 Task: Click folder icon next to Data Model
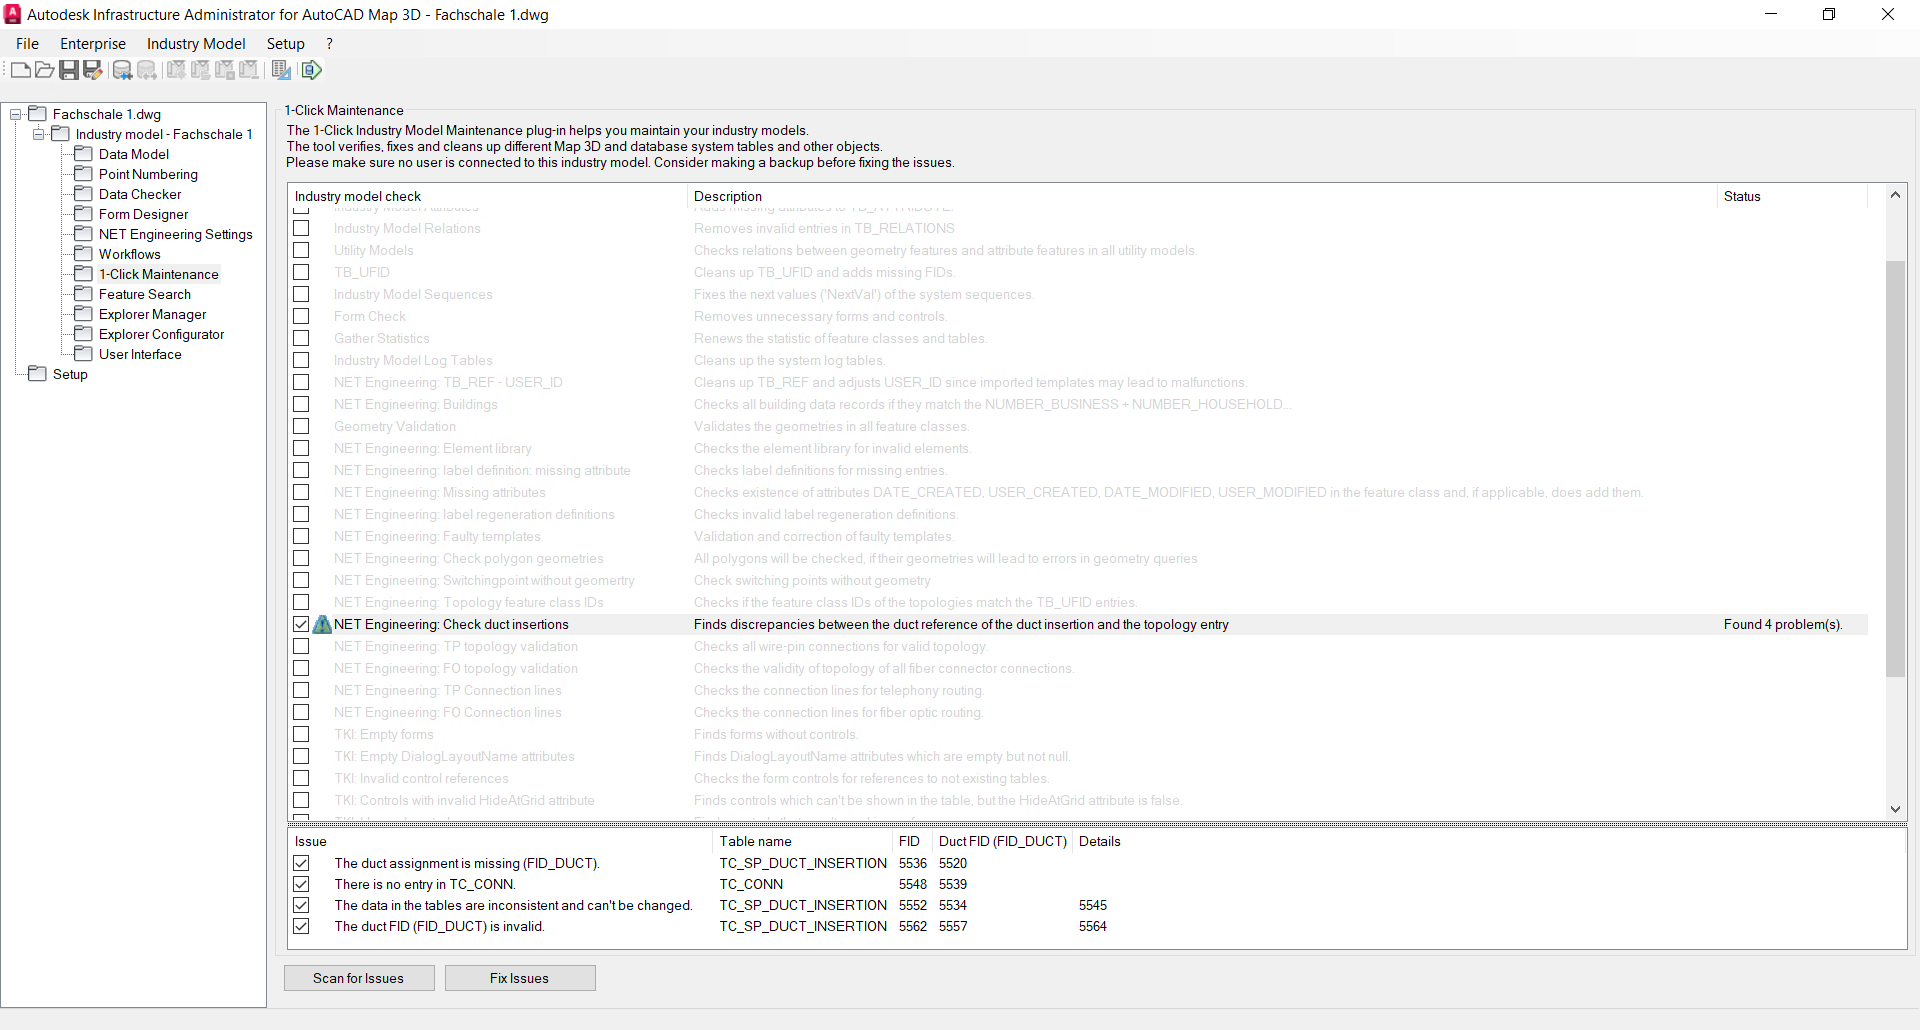[84, 154]
